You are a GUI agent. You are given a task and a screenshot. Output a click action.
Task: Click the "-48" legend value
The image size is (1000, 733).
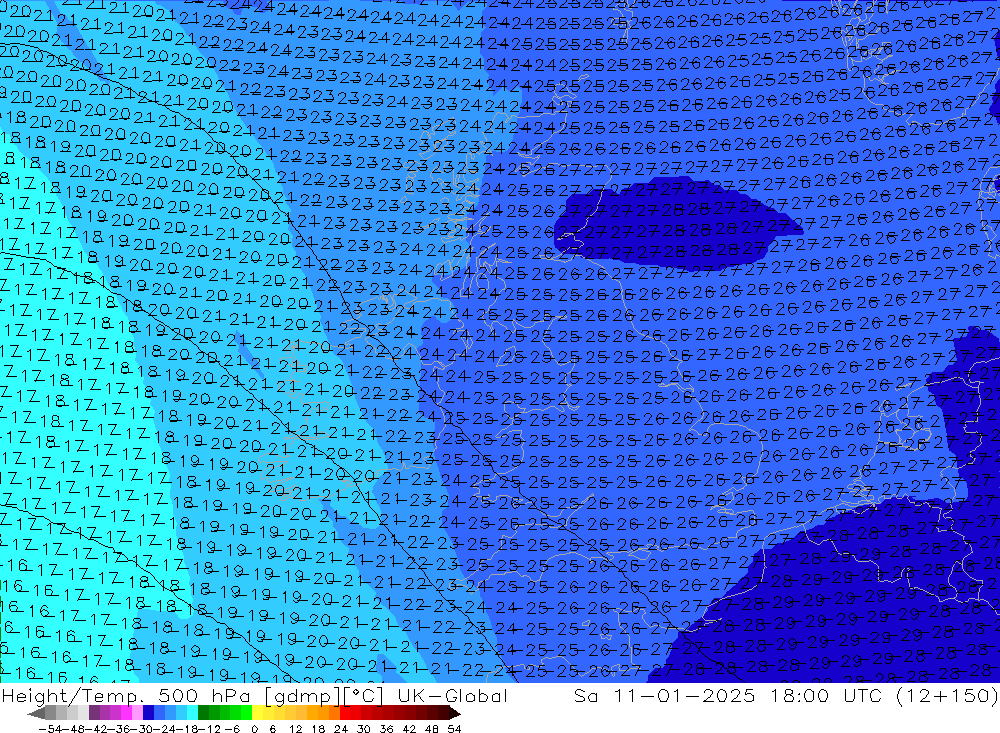point(73,729)
